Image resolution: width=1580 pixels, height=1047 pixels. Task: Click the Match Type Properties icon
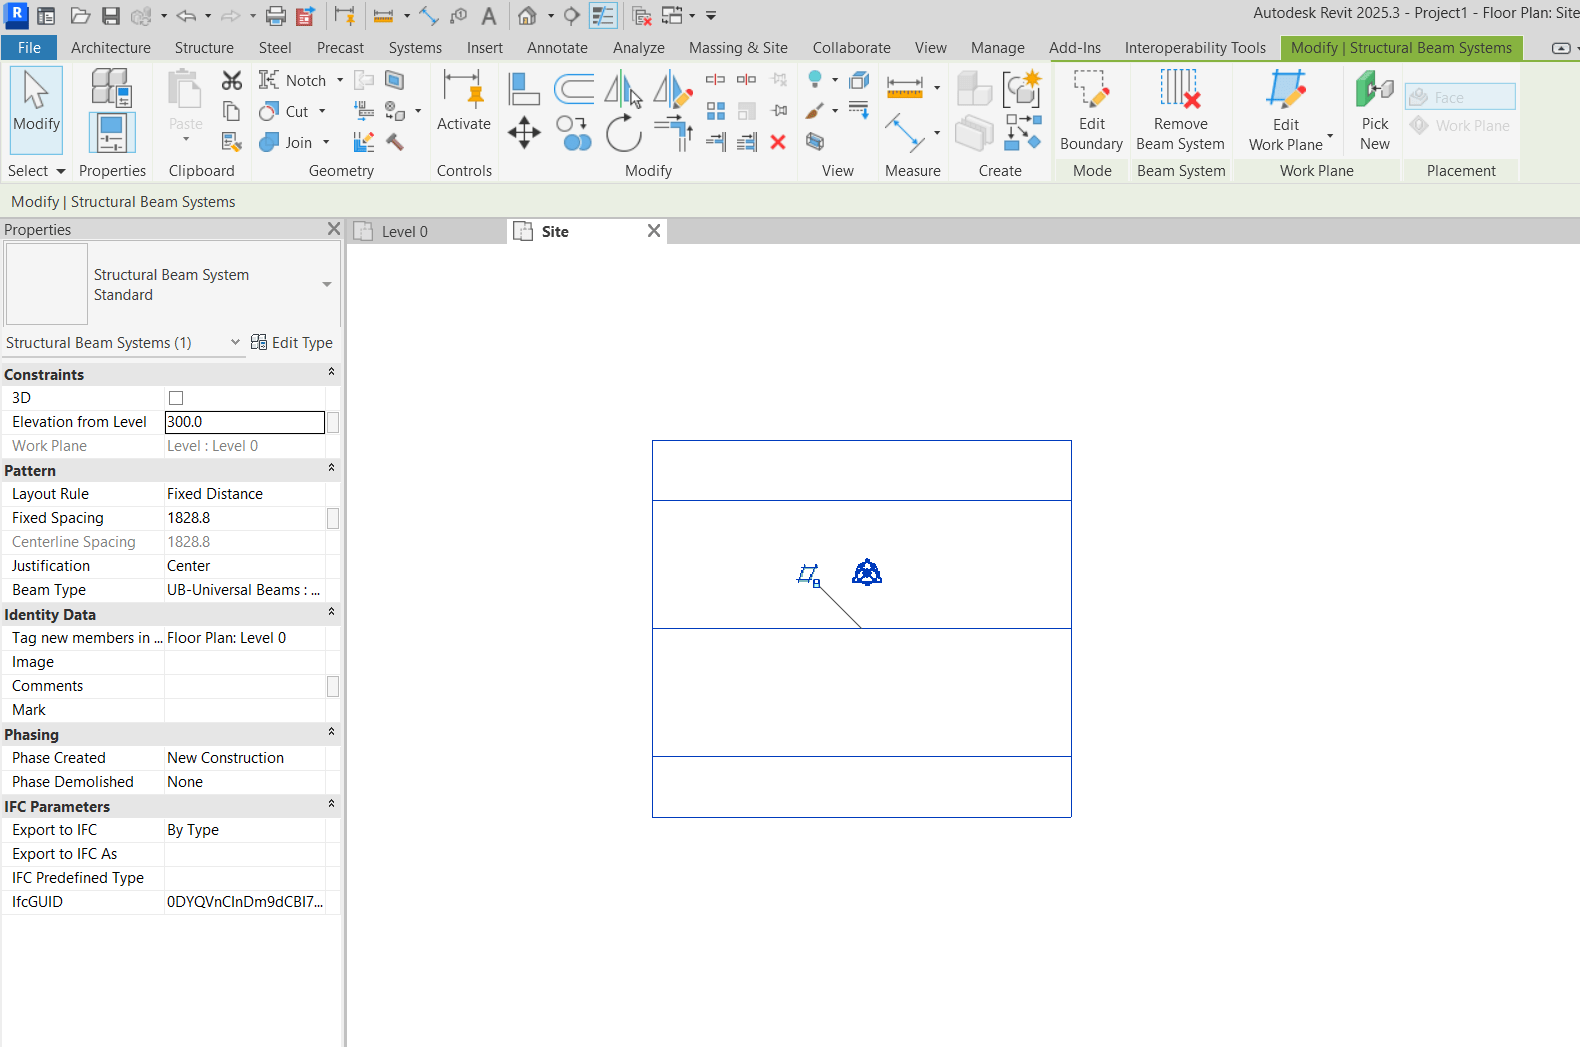coord(232,142)
